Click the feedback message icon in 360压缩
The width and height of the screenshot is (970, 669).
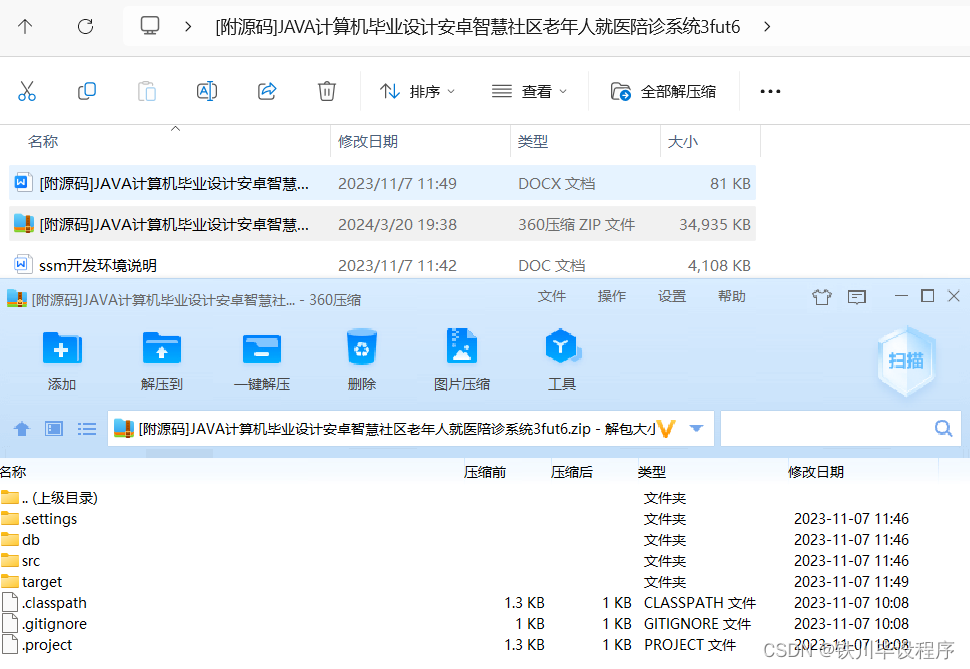tap(857, 297)
